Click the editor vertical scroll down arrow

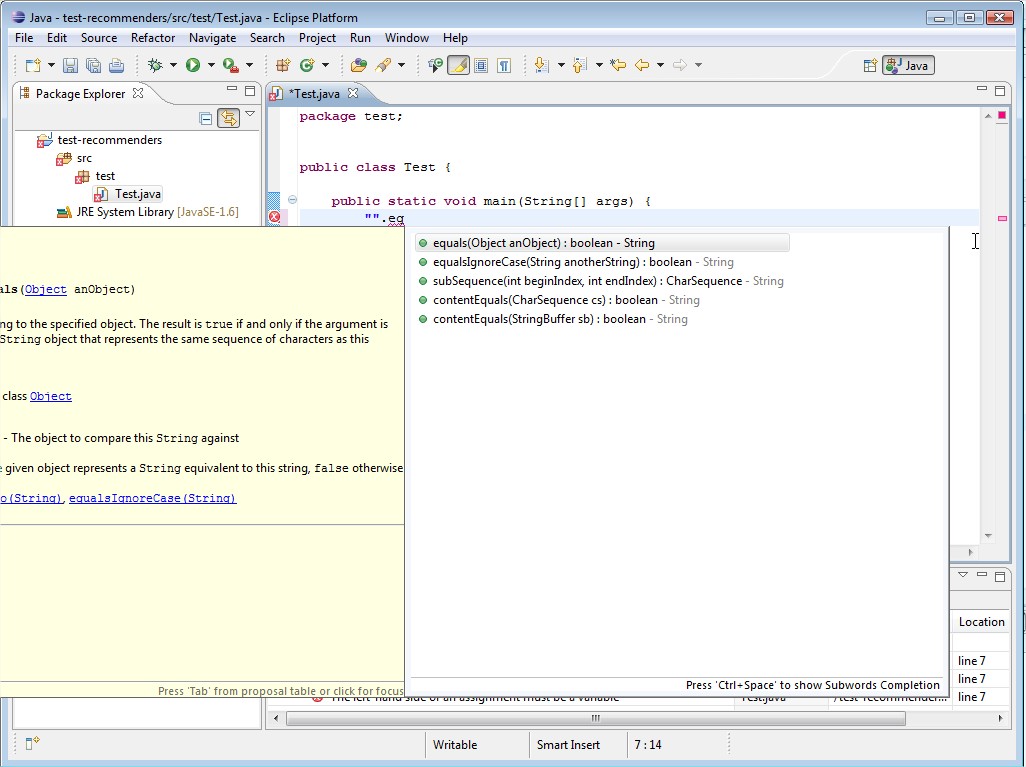click(988, 535)
